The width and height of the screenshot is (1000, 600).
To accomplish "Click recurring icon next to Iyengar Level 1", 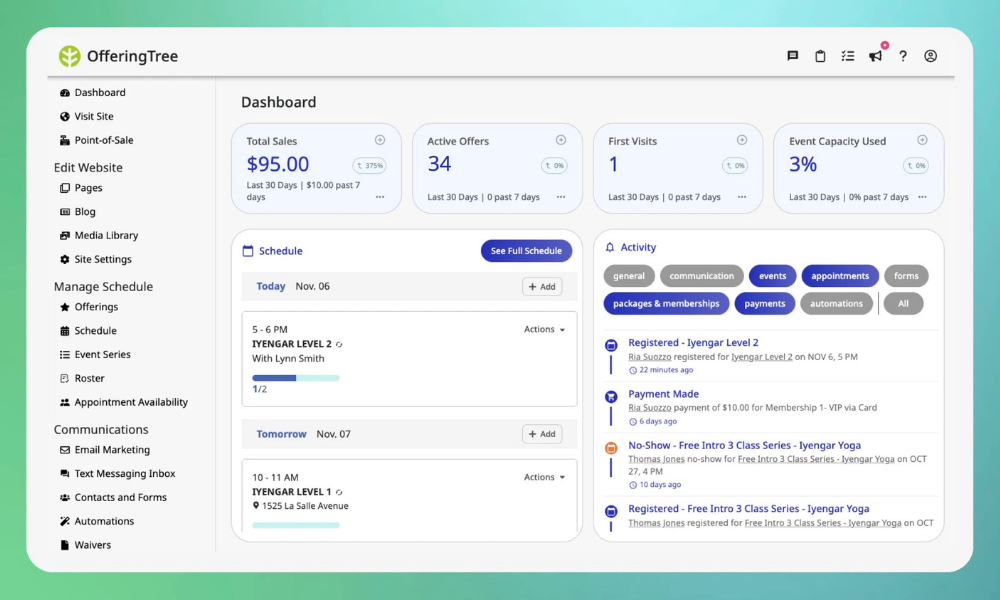I will point(339,492).
